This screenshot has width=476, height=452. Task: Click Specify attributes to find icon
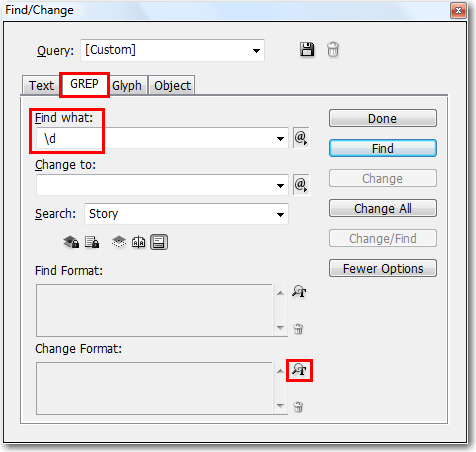click(x=299, y=291)
